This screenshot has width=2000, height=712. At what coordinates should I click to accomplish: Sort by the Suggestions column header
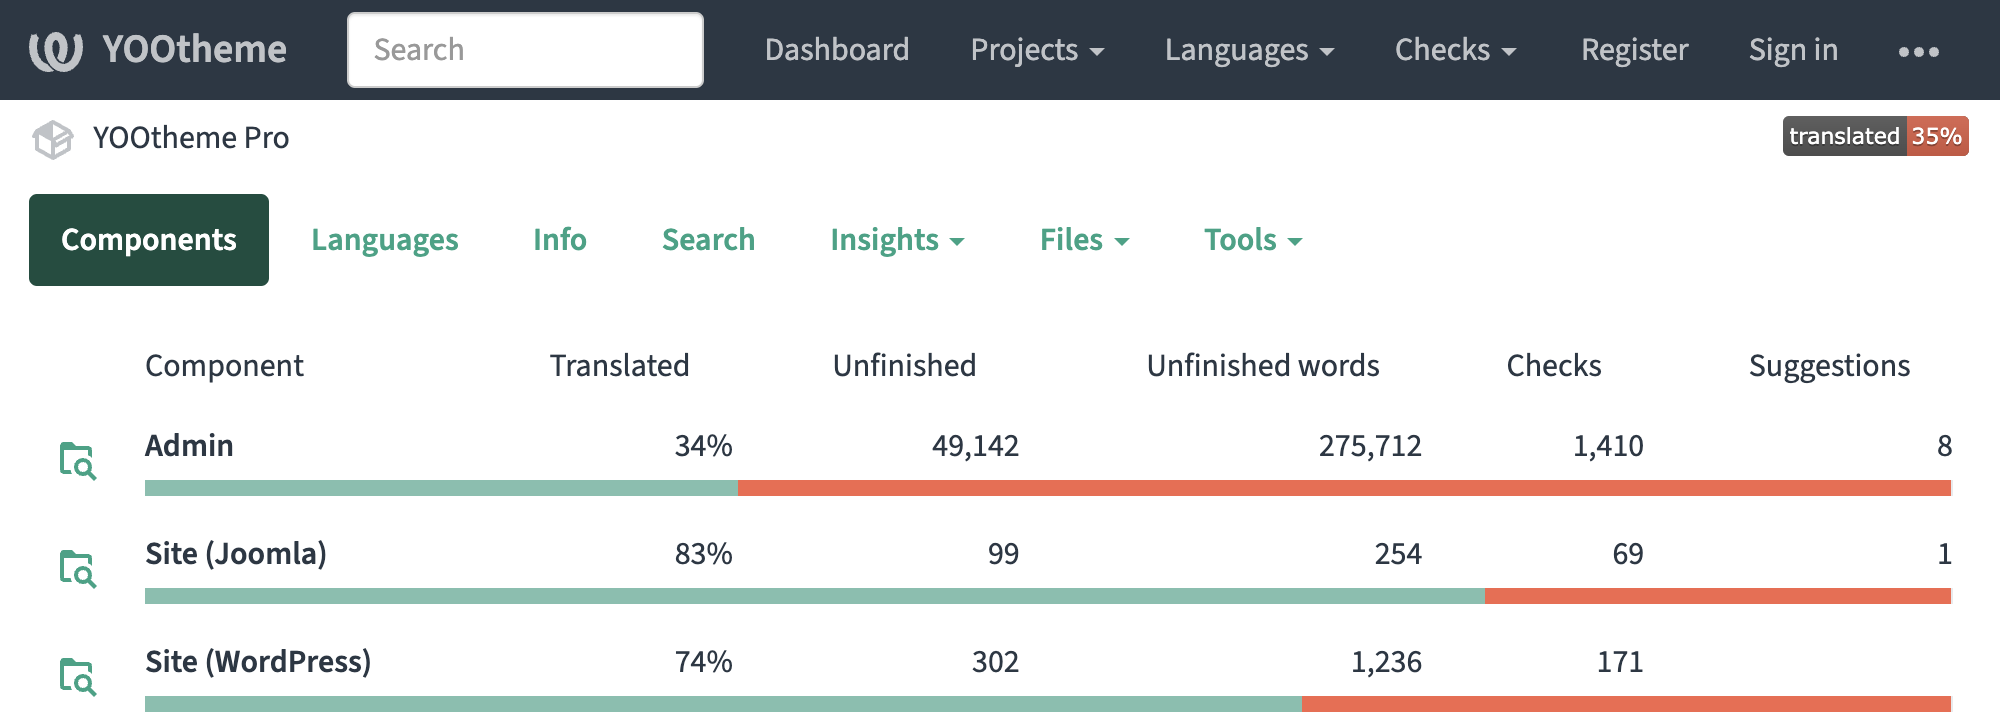(1829, 366)
